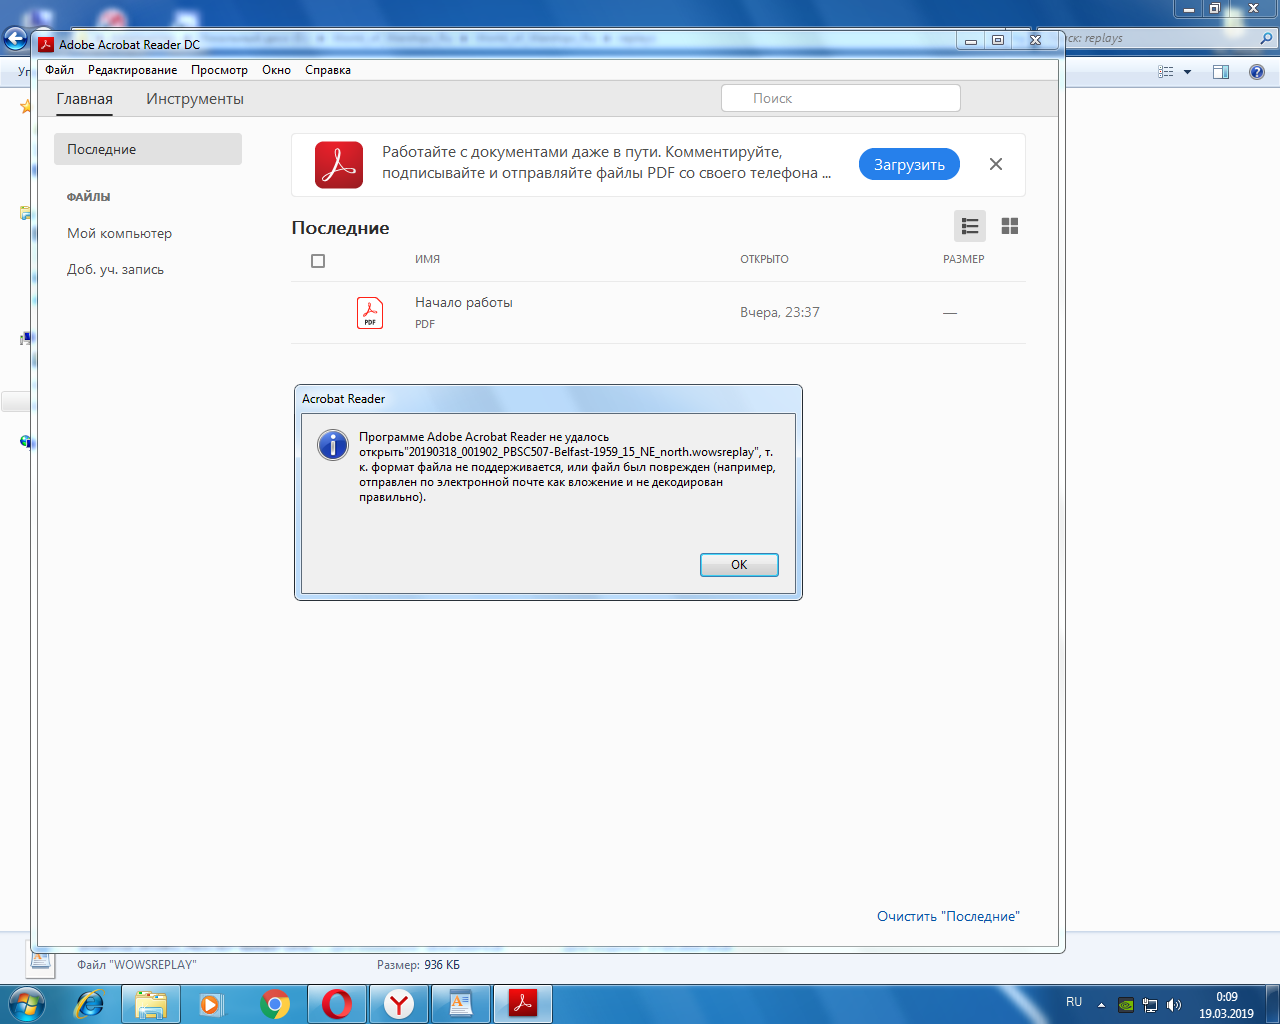Image resolution: width=1280 pixels, height=1024 pixels.
Task: Switch to thumbnail grid view
Action: tap(1010, 226)
